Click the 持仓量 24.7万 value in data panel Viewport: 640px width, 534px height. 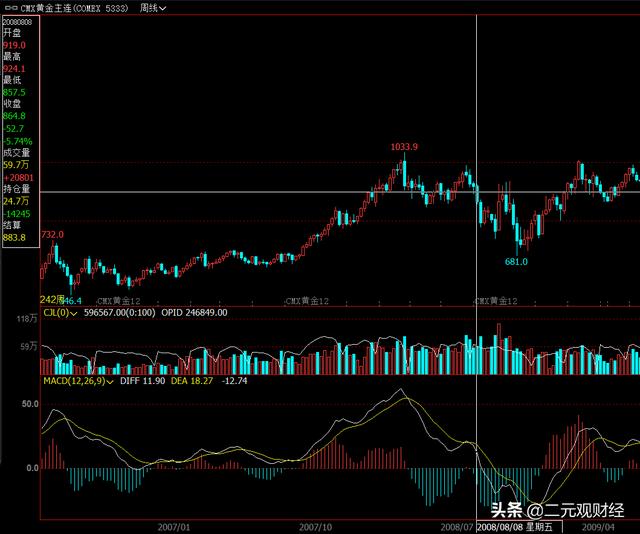tap(15, 201)
